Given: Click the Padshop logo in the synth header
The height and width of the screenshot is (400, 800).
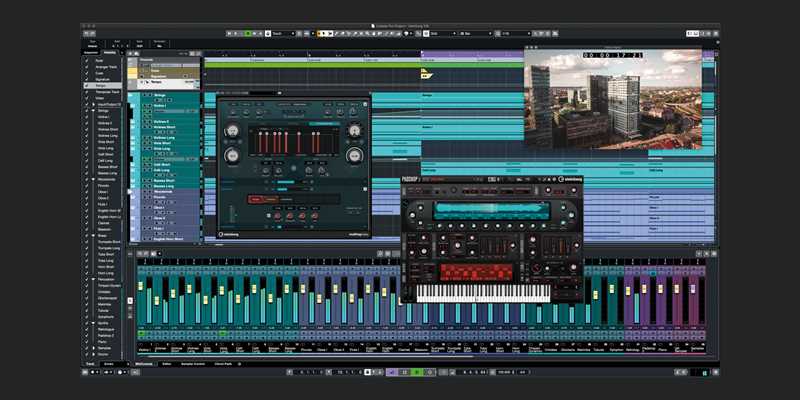Looking at the screenshot, I should 411,179.
